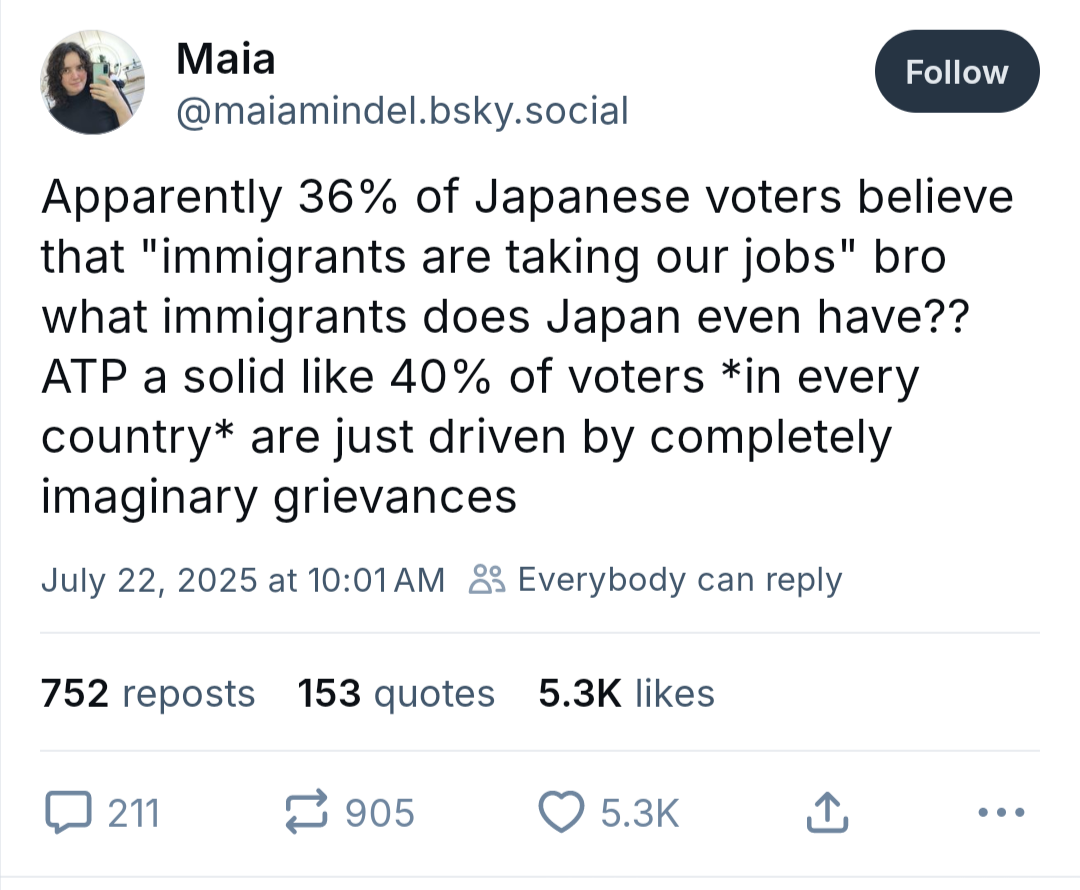View the 752 reposts list

pos(148,693)
